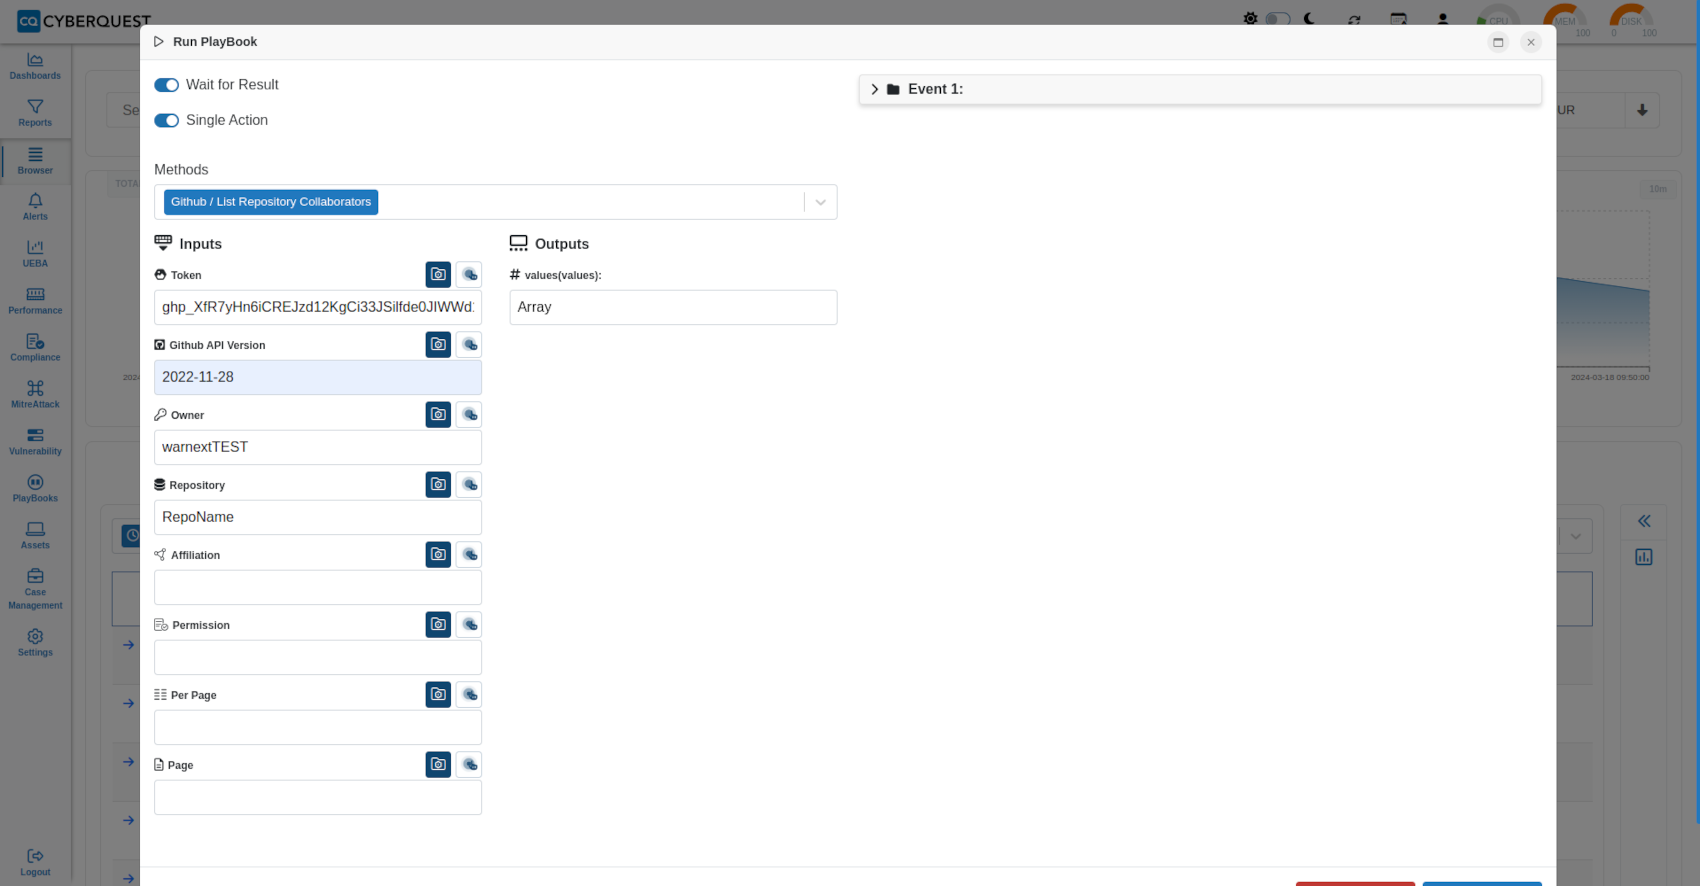Click the camera icon next to Permission
Screen dimensions: 1700x886
(438, 624)
